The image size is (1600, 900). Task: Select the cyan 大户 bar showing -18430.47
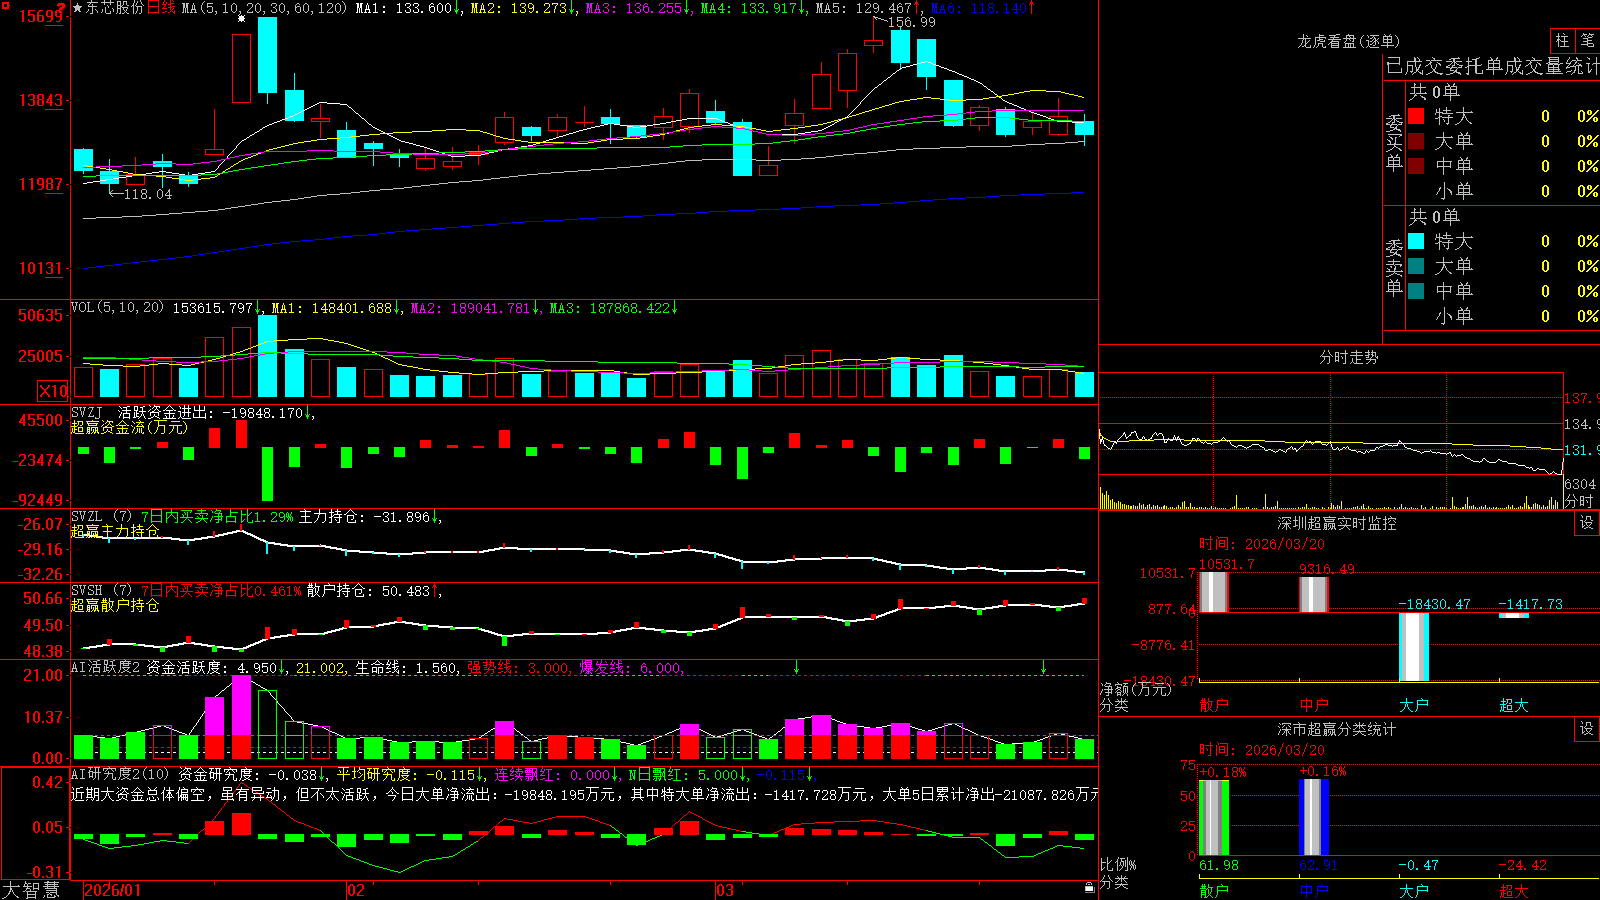pos(1413,647)
